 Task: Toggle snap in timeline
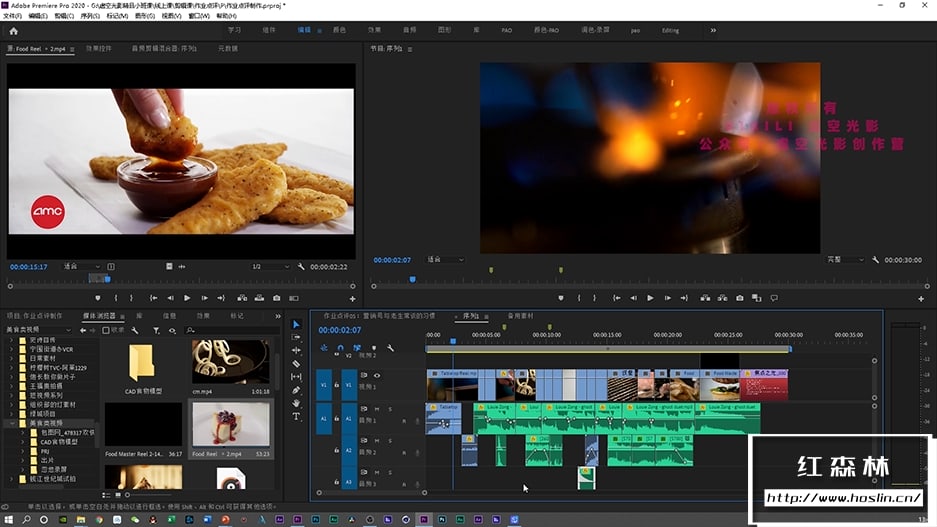[341, 348]
